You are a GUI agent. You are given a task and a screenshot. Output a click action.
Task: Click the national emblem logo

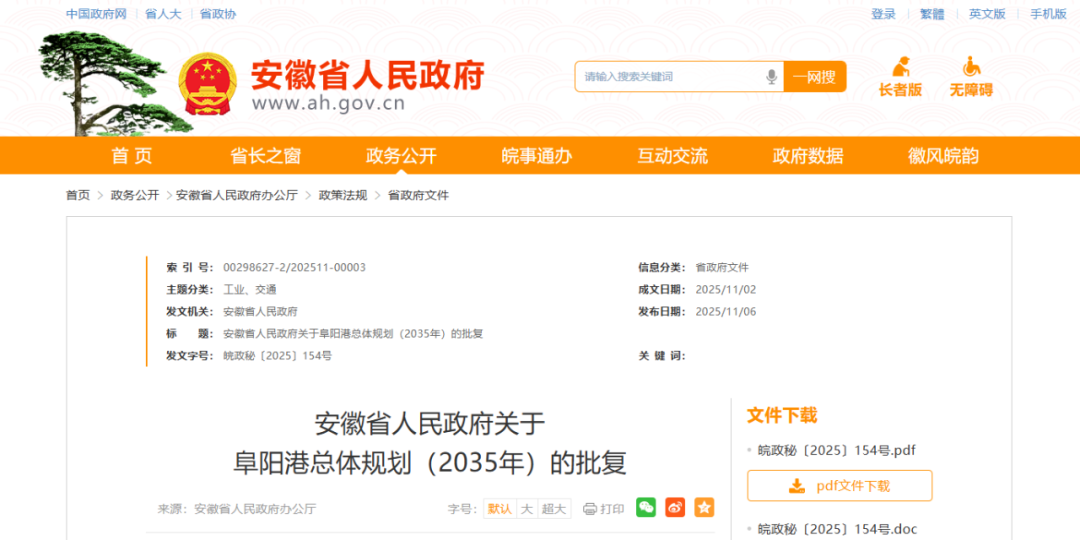tap(207, 83)
